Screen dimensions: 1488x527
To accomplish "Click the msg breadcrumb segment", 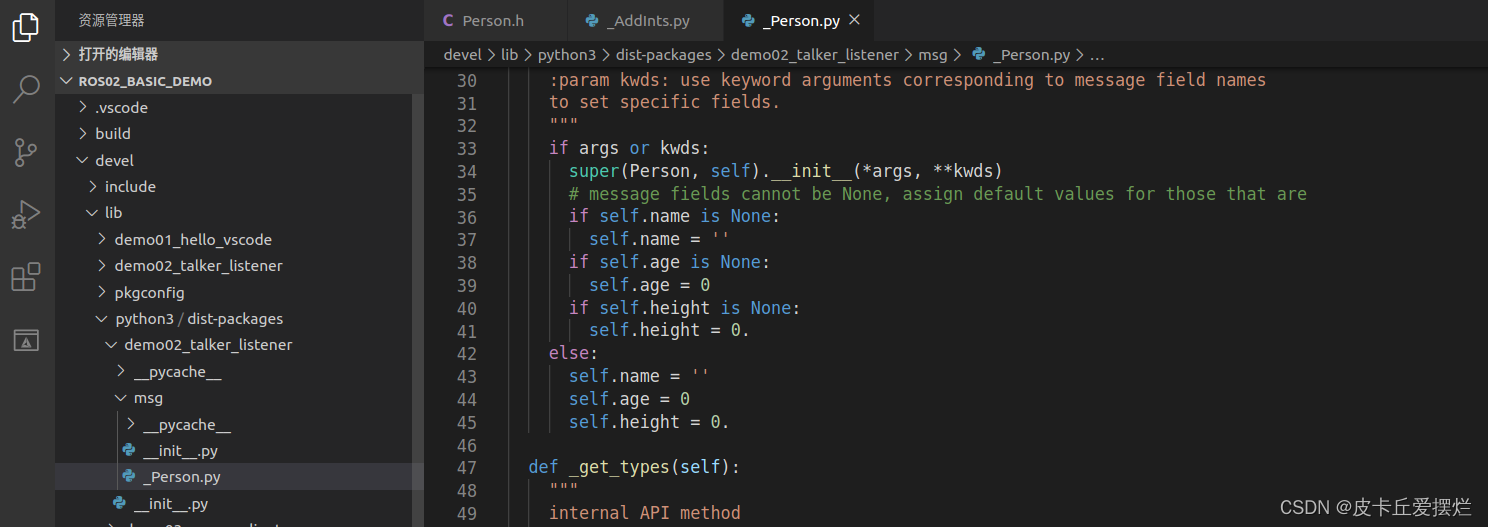I will (x=932, y=55).
